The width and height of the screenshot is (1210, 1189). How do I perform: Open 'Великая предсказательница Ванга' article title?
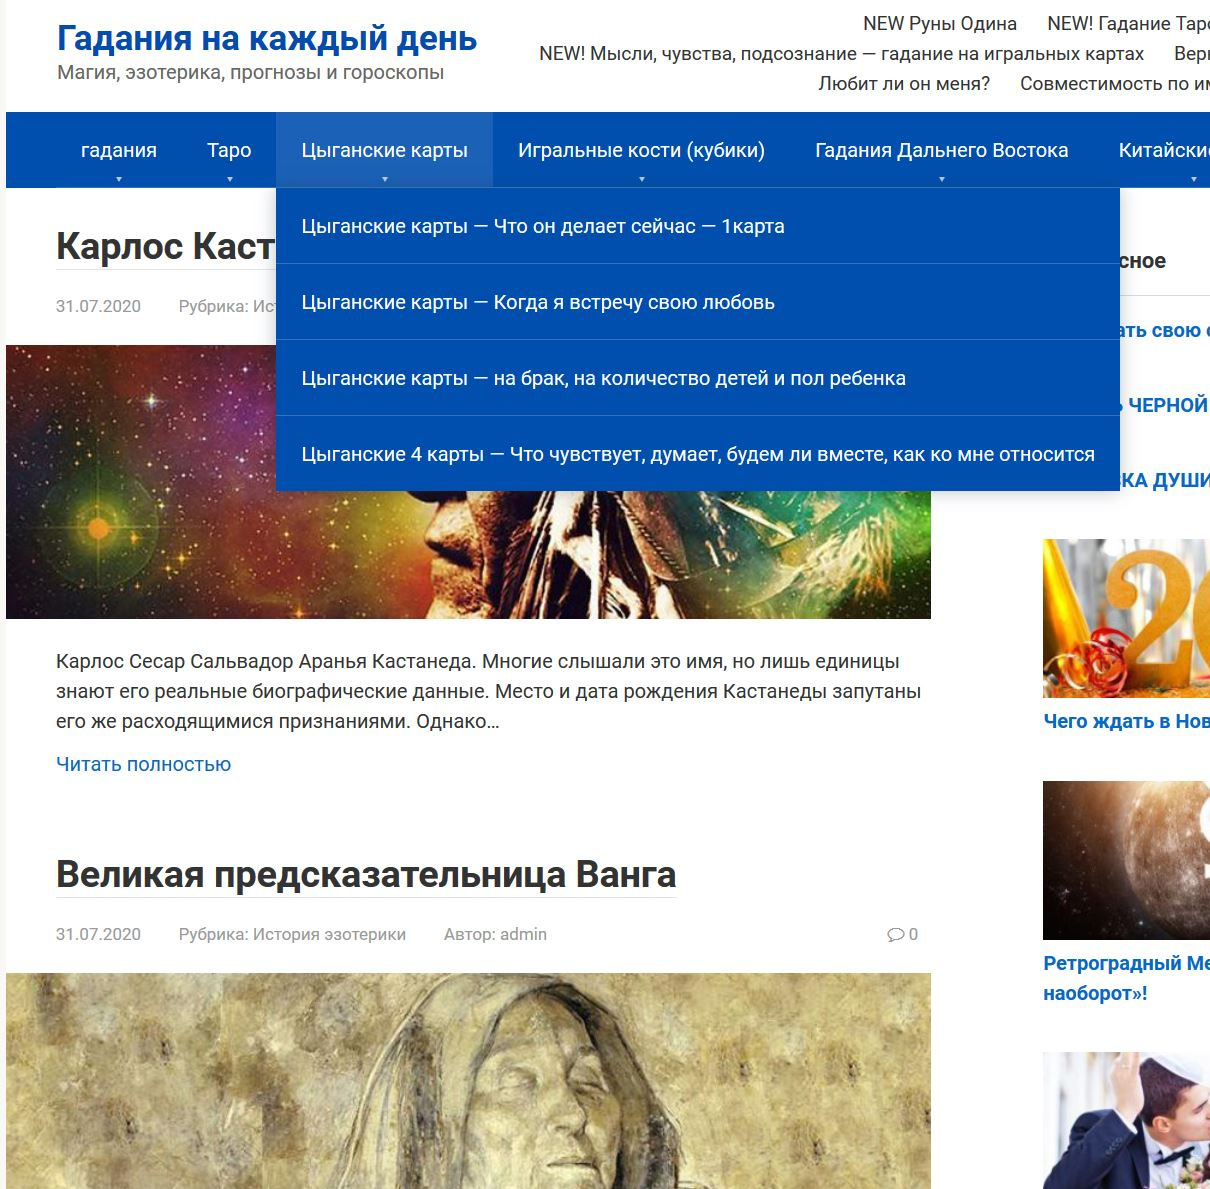pos(366,874)
